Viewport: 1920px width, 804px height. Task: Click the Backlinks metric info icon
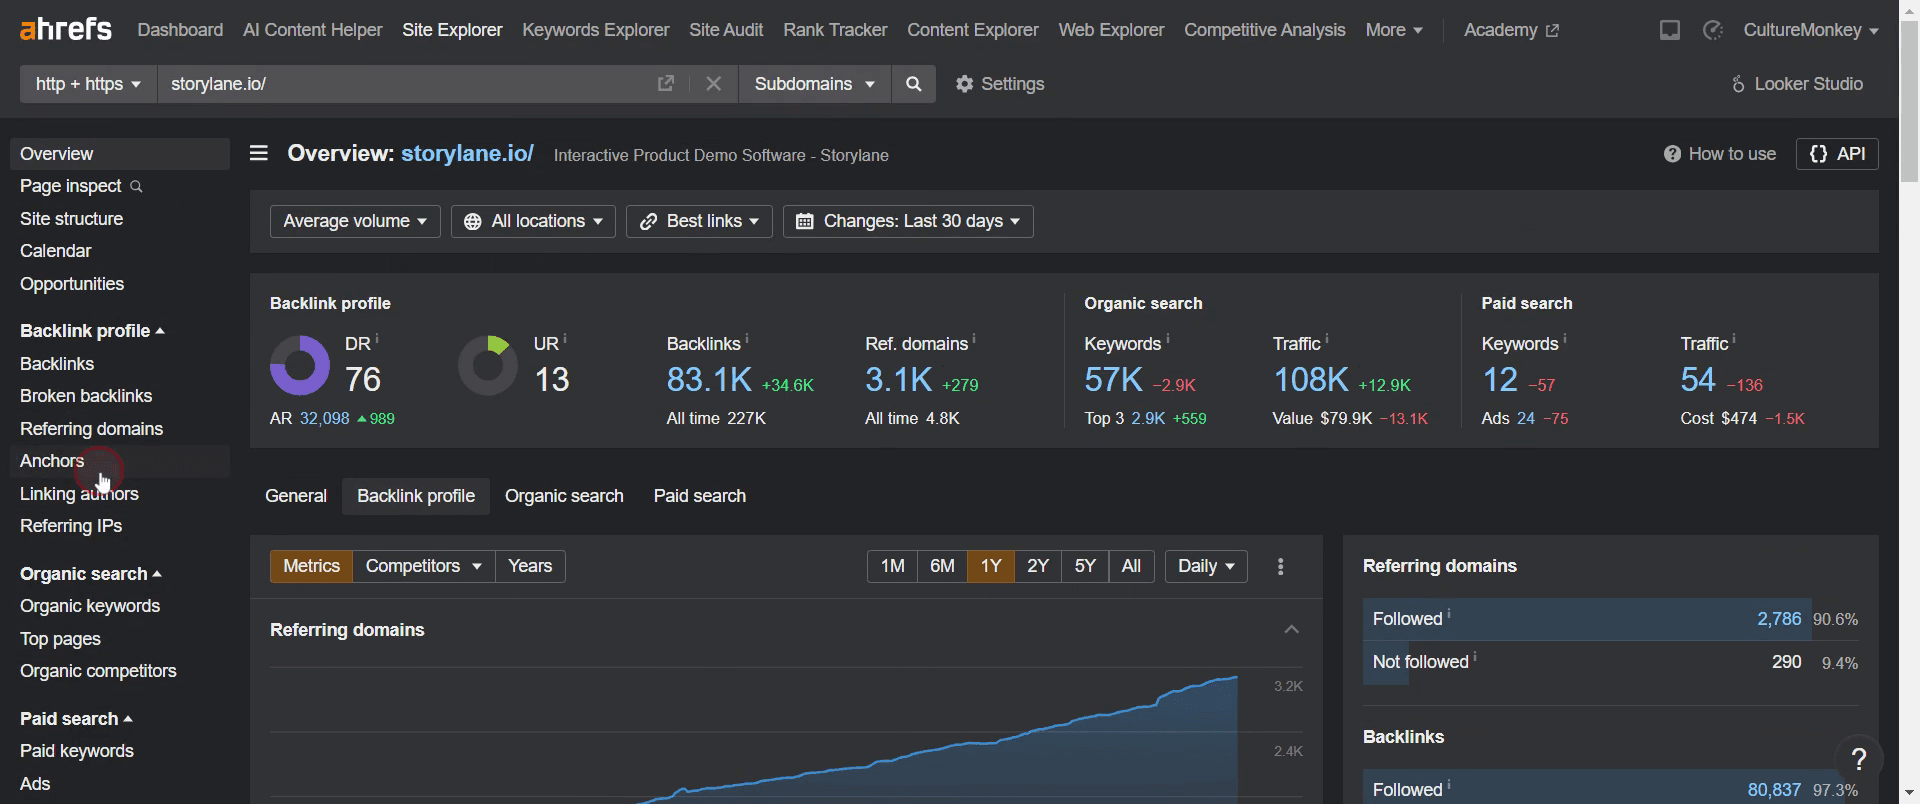(x=747, y=338)
